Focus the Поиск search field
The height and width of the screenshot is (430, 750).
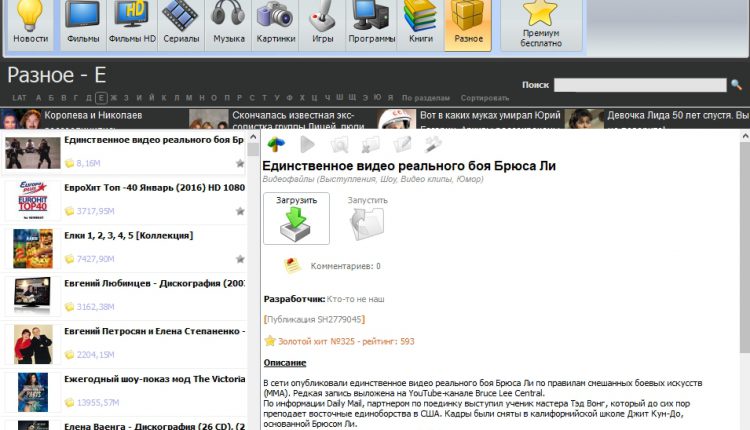[x=640, y=85]
